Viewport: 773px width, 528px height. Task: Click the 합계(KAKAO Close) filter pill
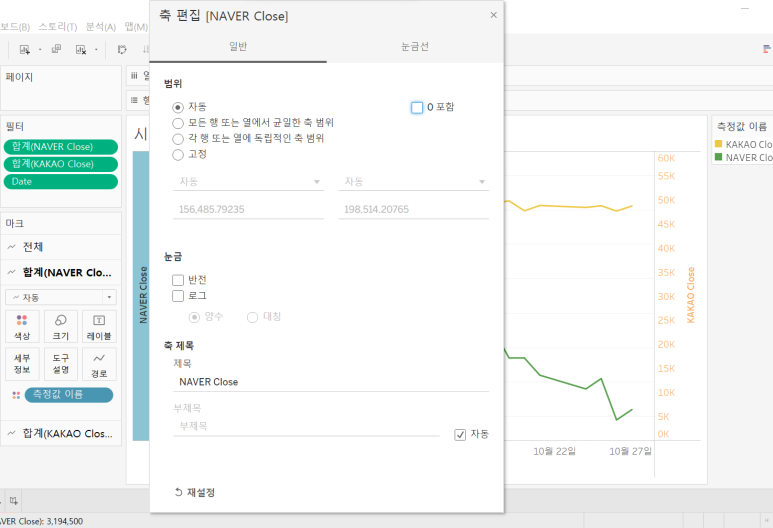(x=61, y=164)
